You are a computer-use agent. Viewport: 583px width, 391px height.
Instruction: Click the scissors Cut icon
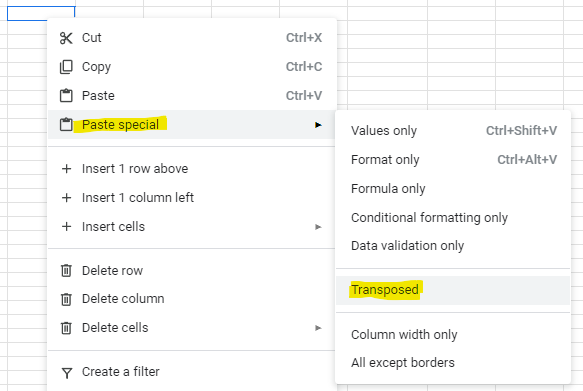tap(66, 38)
